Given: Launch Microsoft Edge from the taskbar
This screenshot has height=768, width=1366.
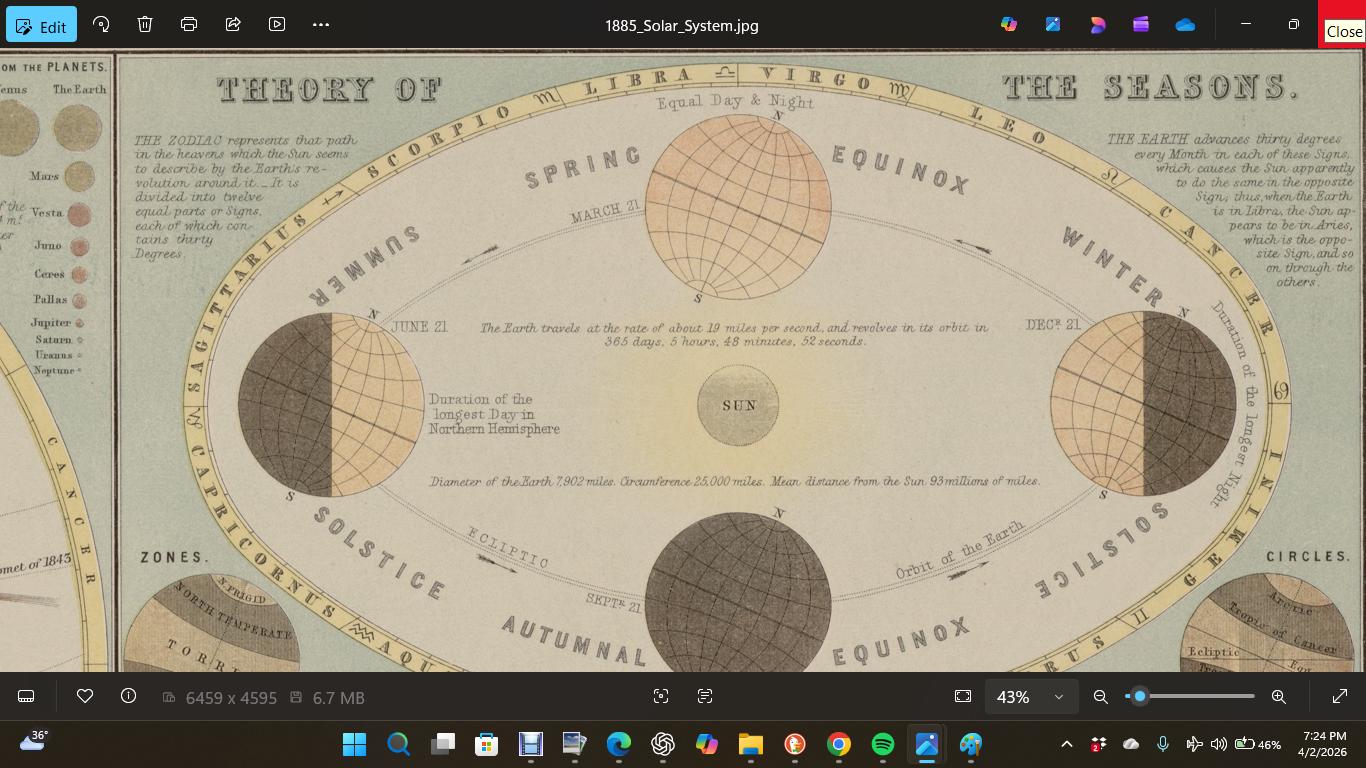Looking at the screenshot, I should [x=619, y=744].
